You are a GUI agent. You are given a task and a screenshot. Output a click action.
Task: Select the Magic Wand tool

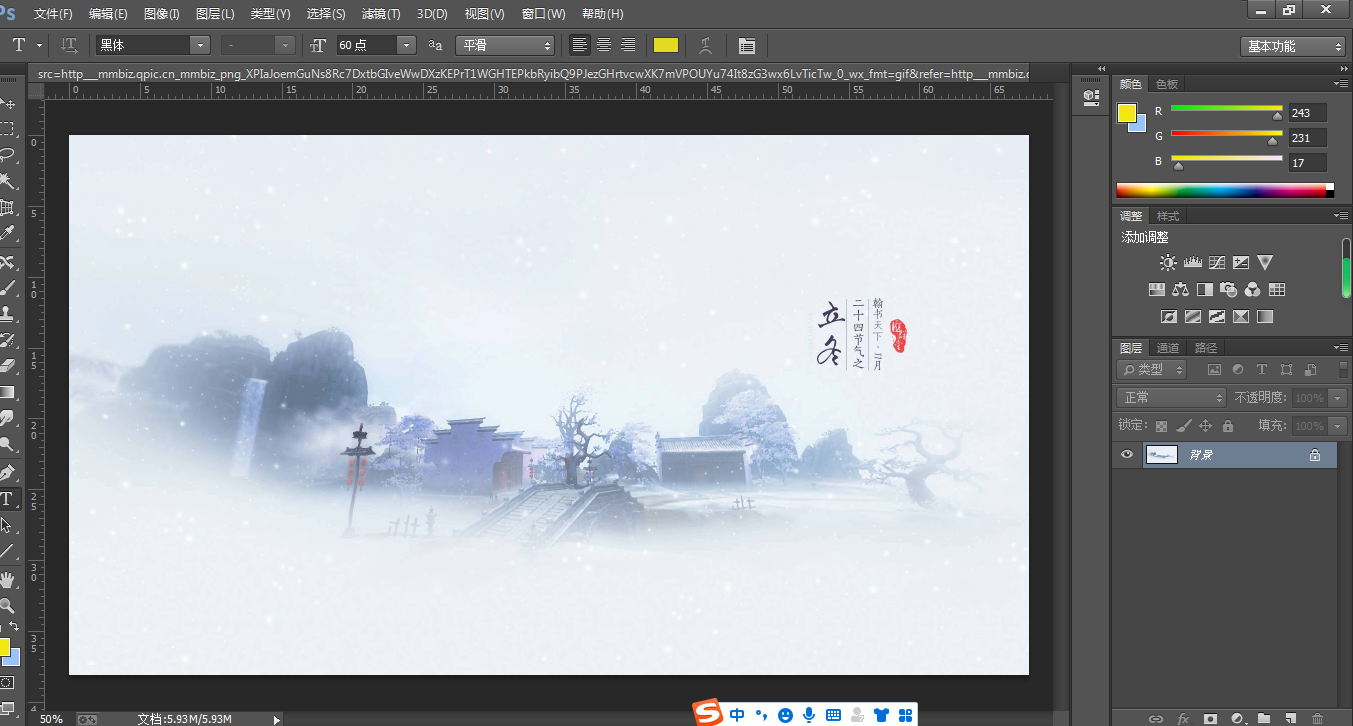[8, 181]
